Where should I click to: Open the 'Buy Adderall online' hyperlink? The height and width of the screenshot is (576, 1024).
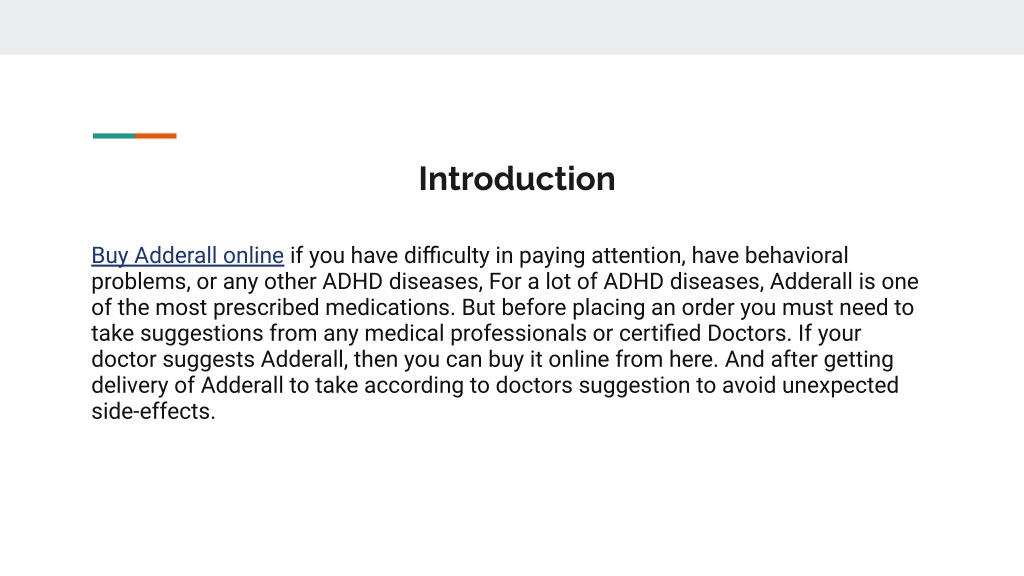point(187,255)
